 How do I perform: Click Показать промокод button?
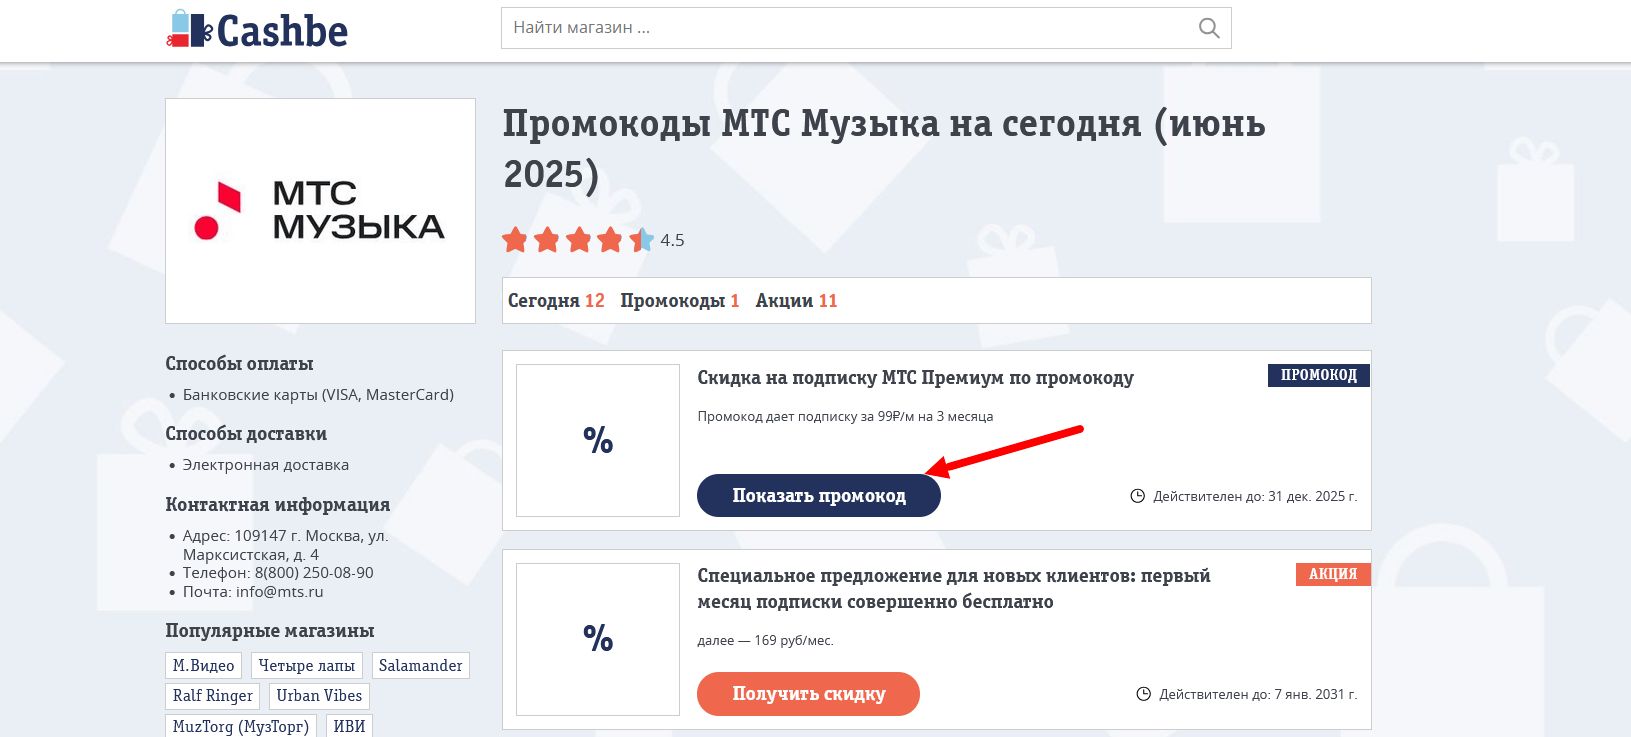[x=819, y=496]
